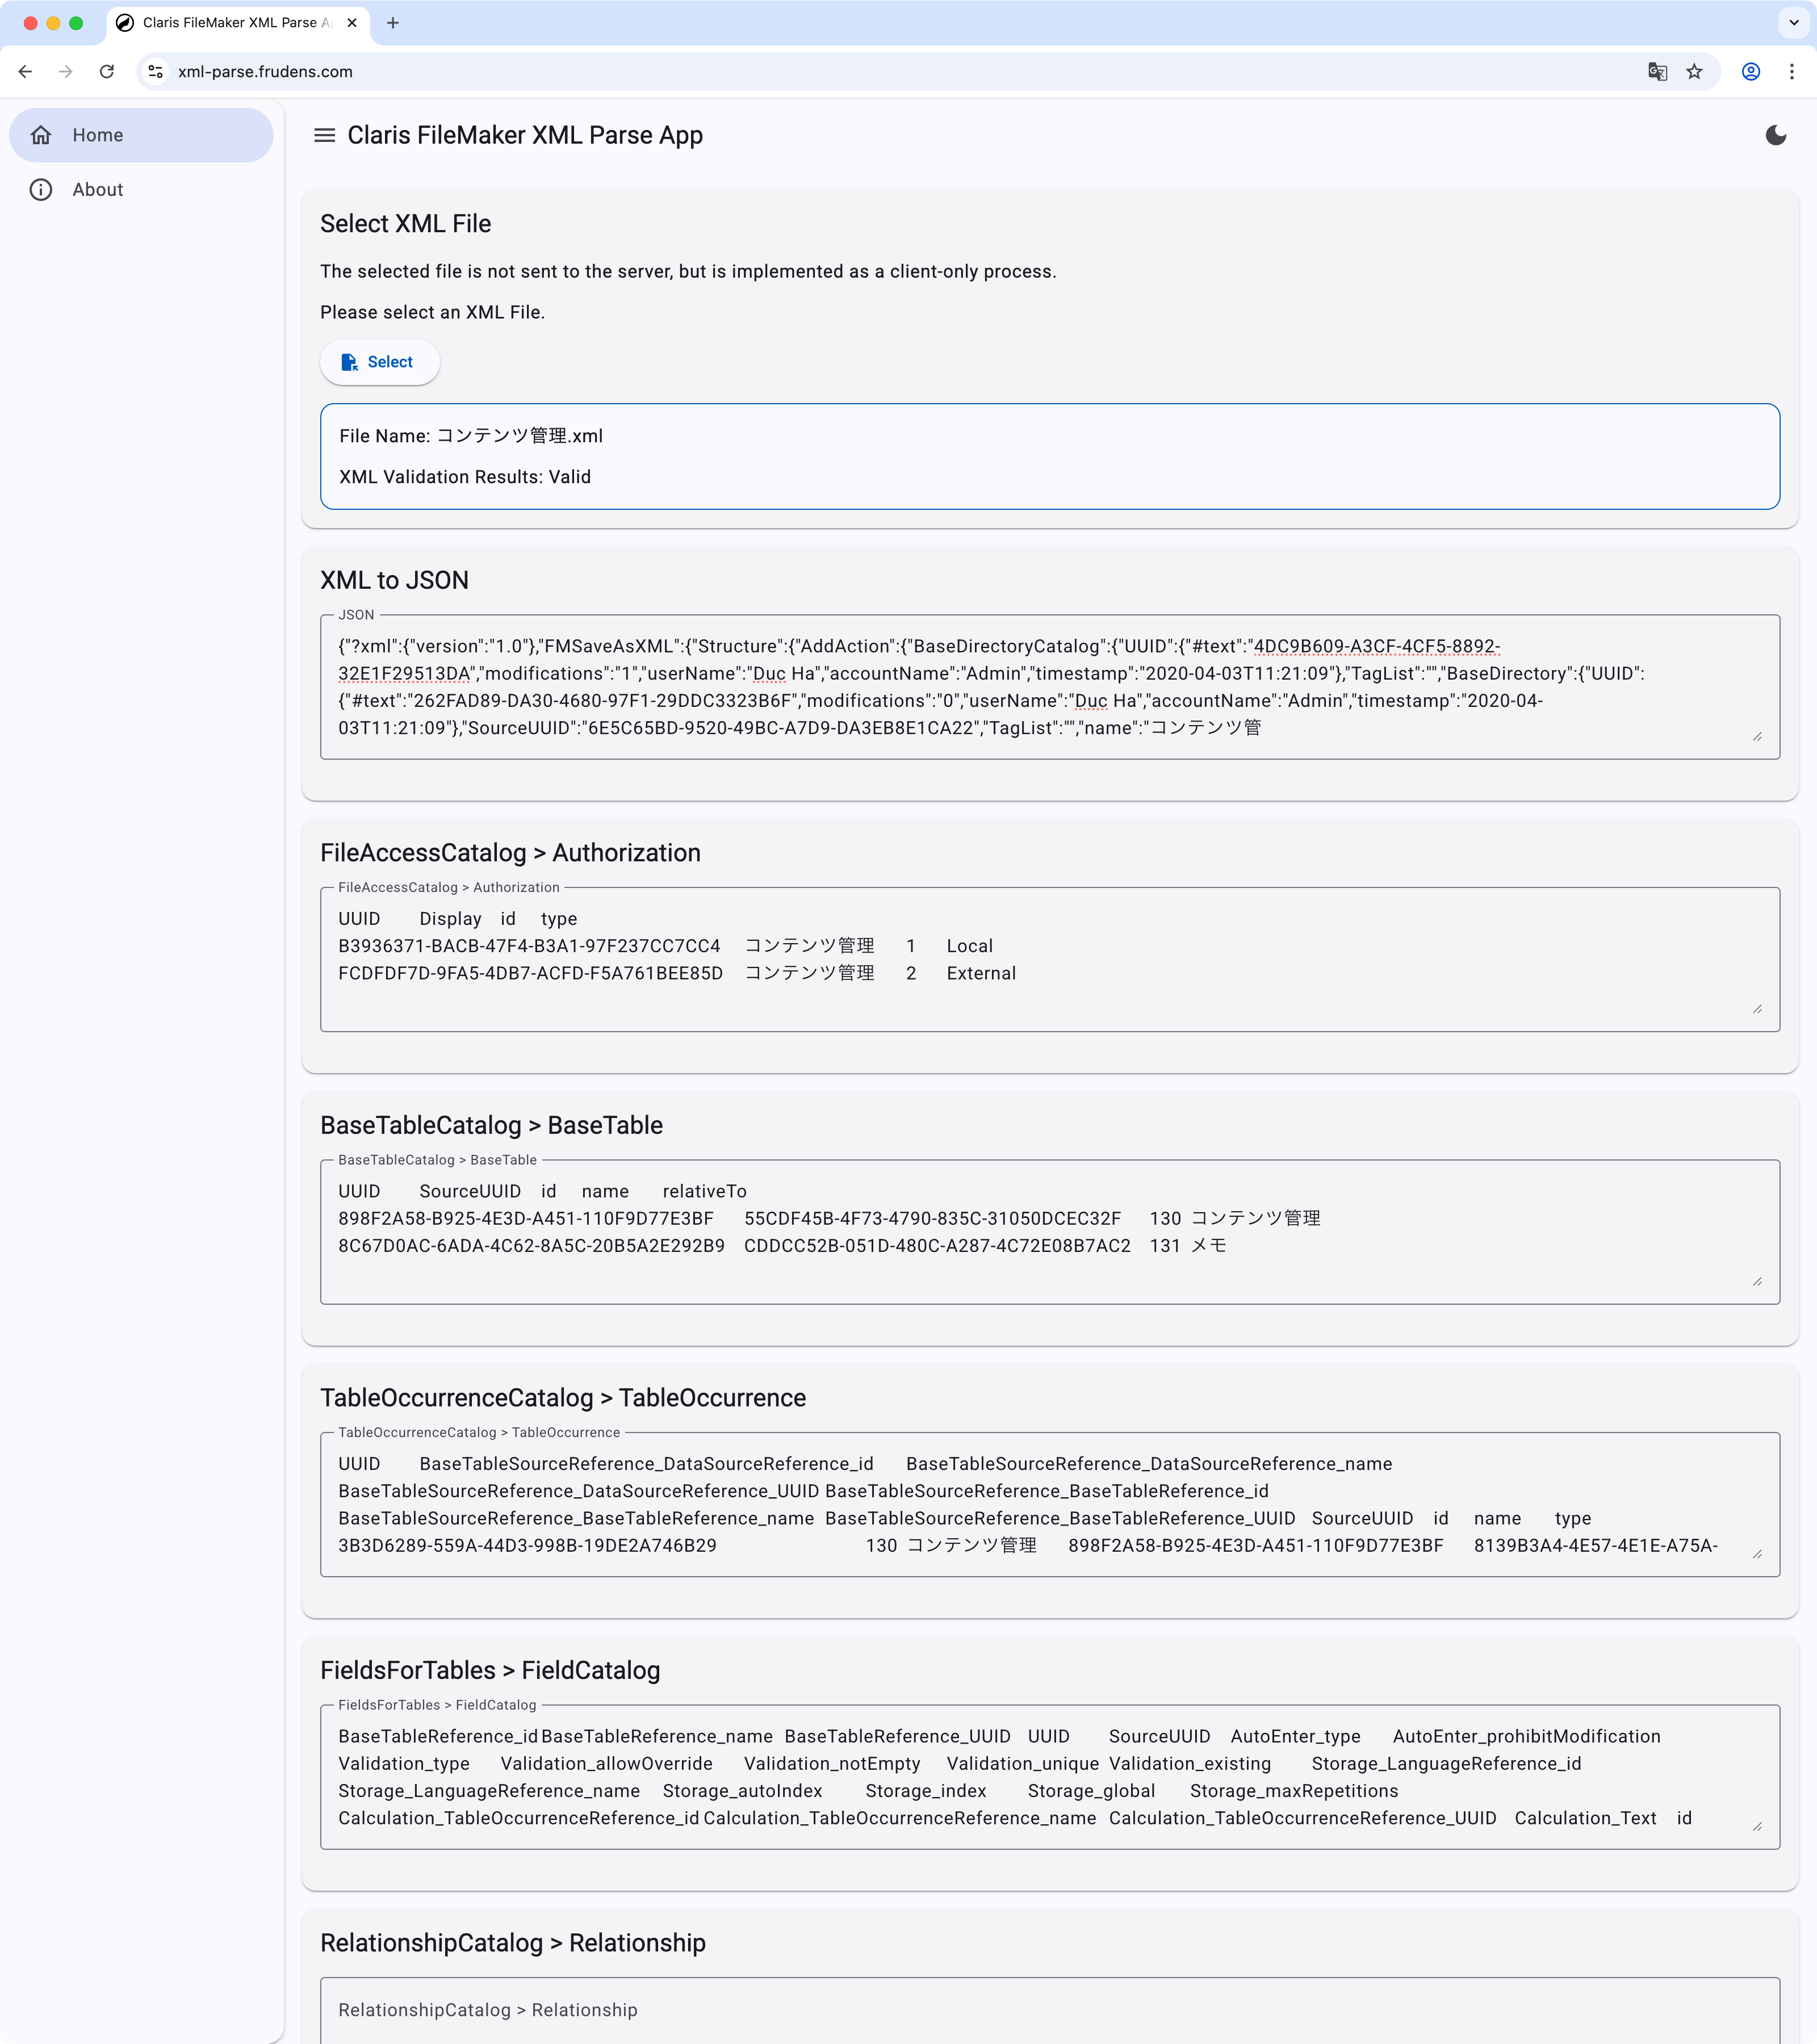1817x2044 pixels.
Task: Click UUID 898F2A58-B925-4E3D-A451-110F9D77E3BF in BaseTable
Action: [x=526, y=1218]
